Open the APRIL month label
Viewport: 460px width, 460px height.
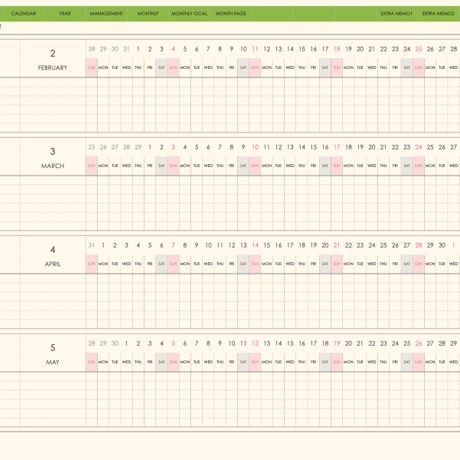click(53, 264)
